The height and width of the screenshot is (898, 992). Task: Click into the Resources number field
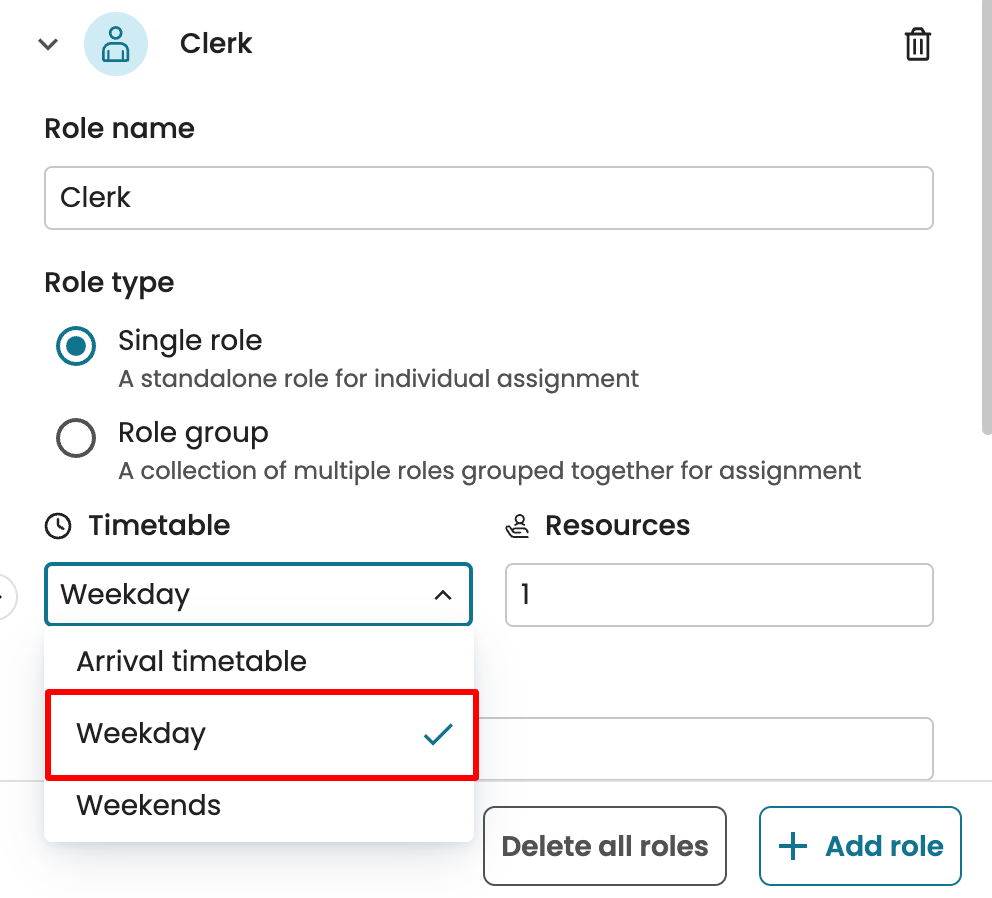point(719,595)
